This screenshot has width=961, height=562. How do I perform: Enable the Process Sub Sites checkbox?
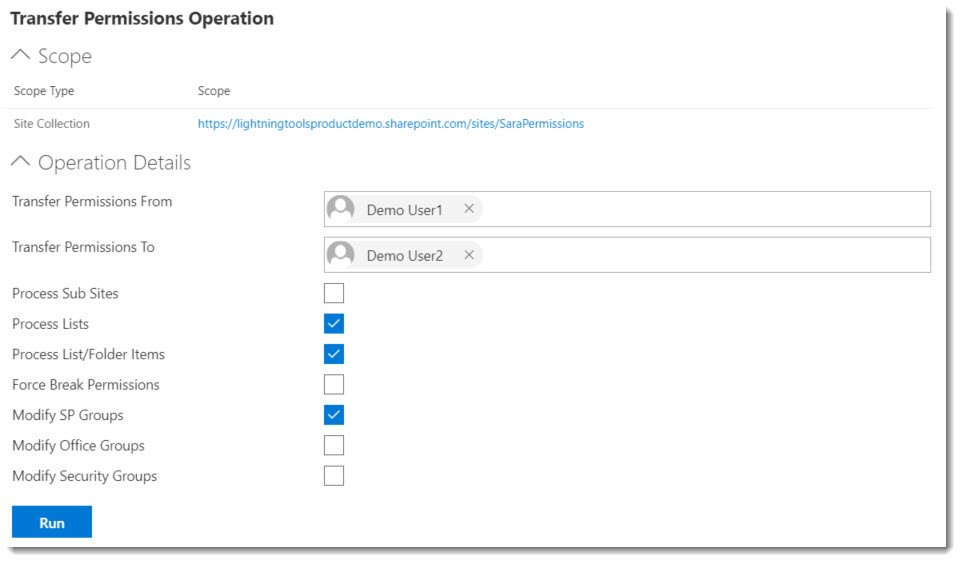[334, 293]
